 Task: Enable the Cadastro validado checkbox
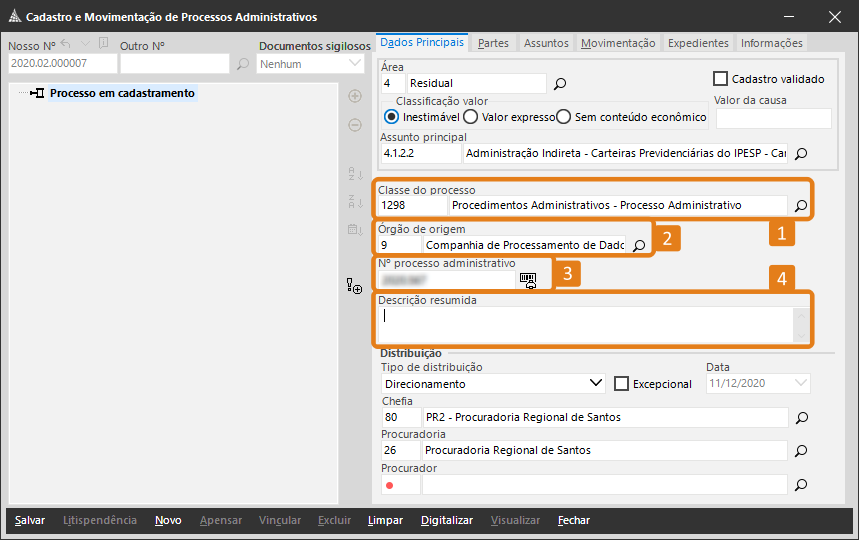[x=720, y=79]
